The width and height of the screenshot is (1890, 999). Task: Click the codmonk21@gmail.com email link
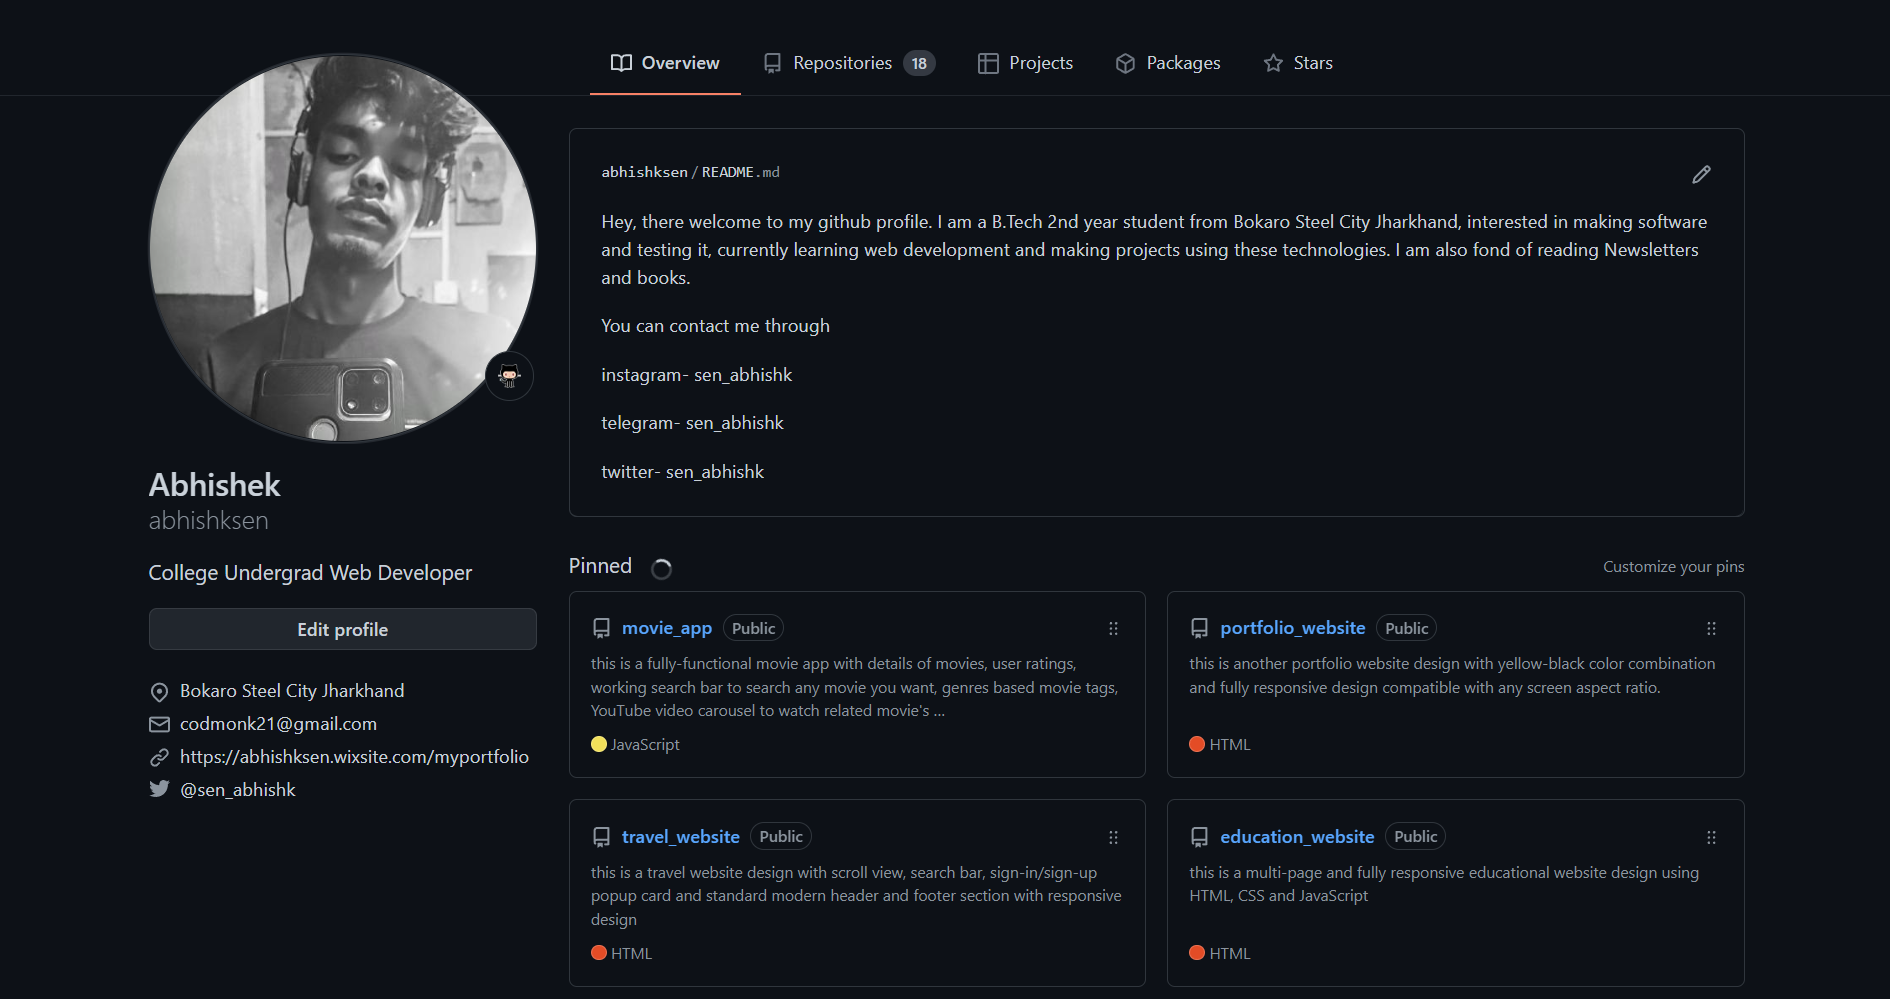(278, 724)
